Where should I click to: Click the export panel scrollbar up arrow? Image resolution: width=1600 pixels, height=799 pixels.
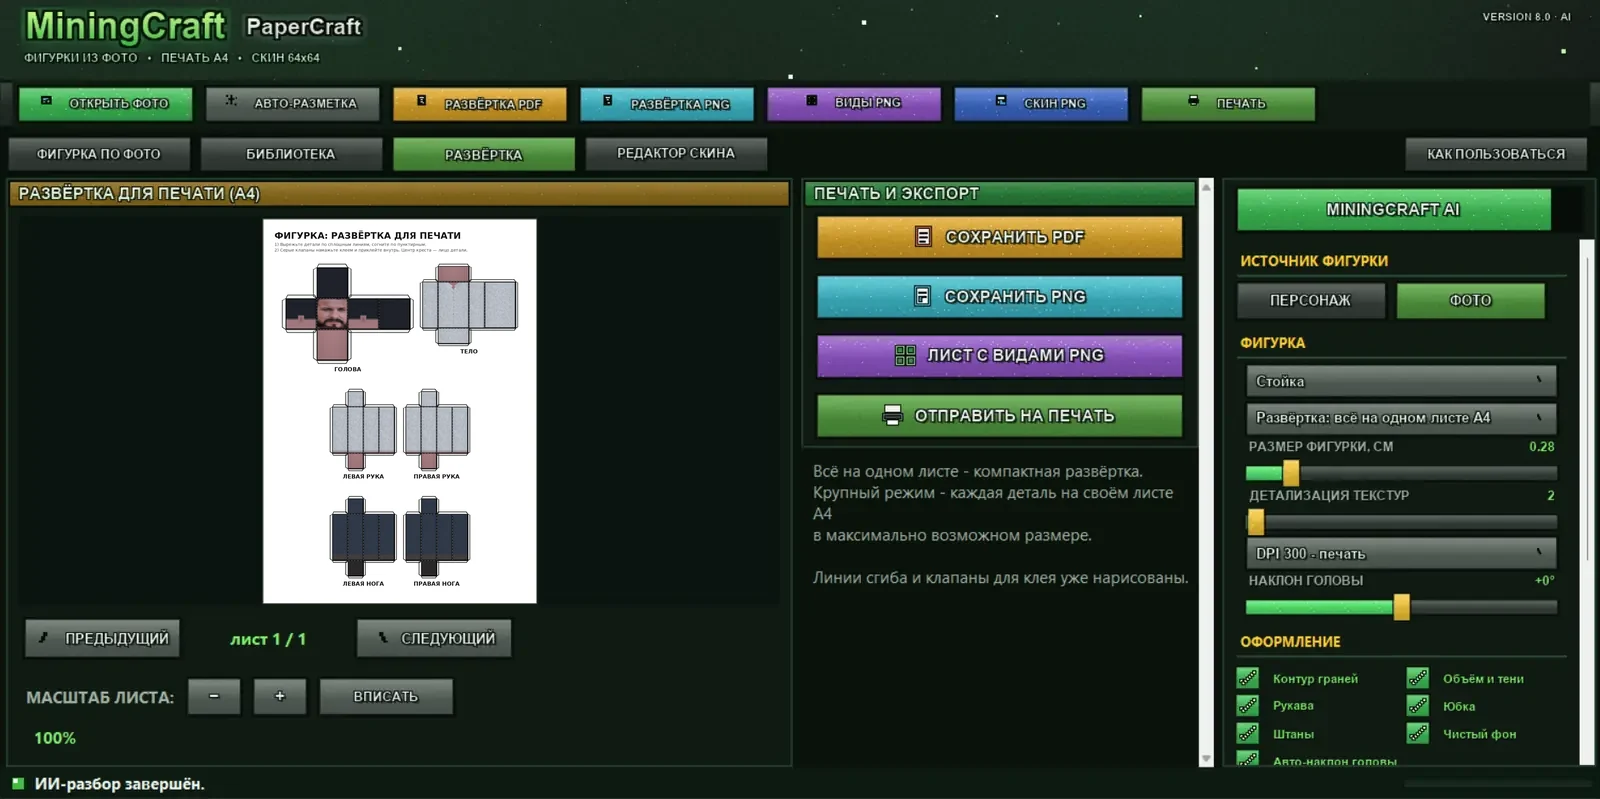click(x=1206, y=187)
